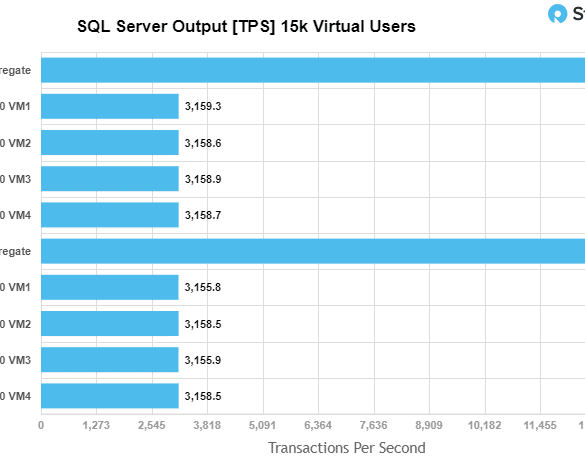Click the bar next to value 3,159.3

coord(110,106)
